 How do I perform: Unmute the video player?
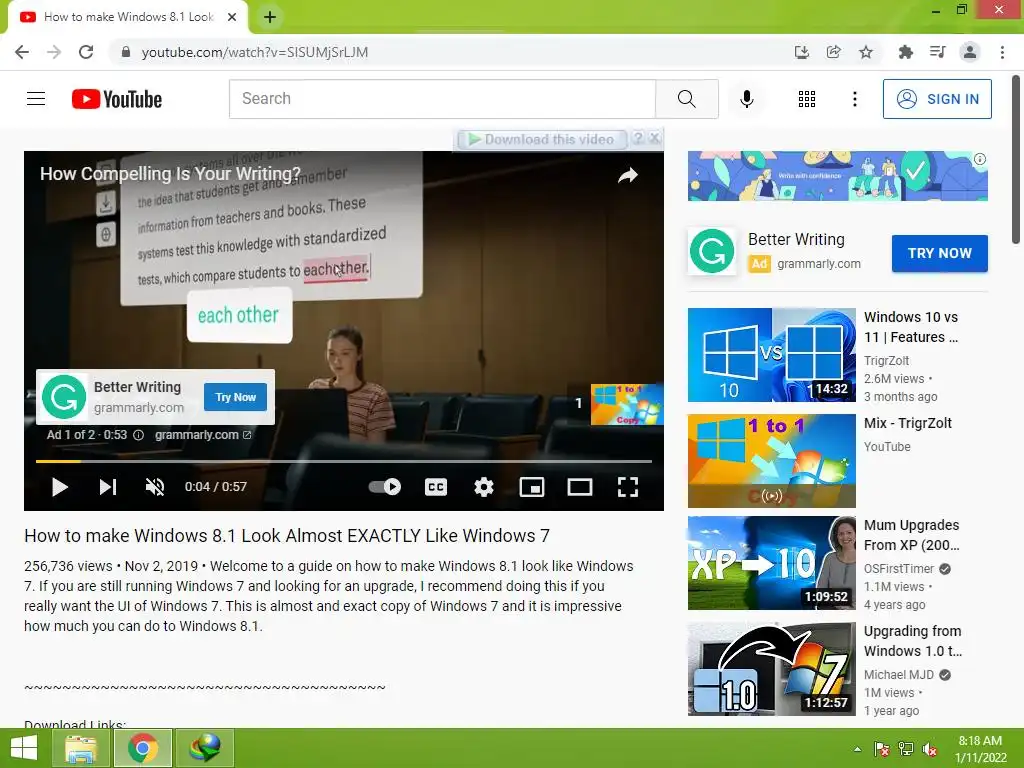(155, 487)
